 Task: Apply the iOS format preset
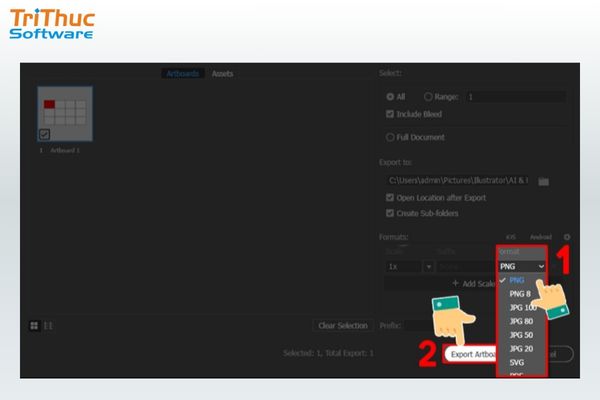click(x=510, y=237)
